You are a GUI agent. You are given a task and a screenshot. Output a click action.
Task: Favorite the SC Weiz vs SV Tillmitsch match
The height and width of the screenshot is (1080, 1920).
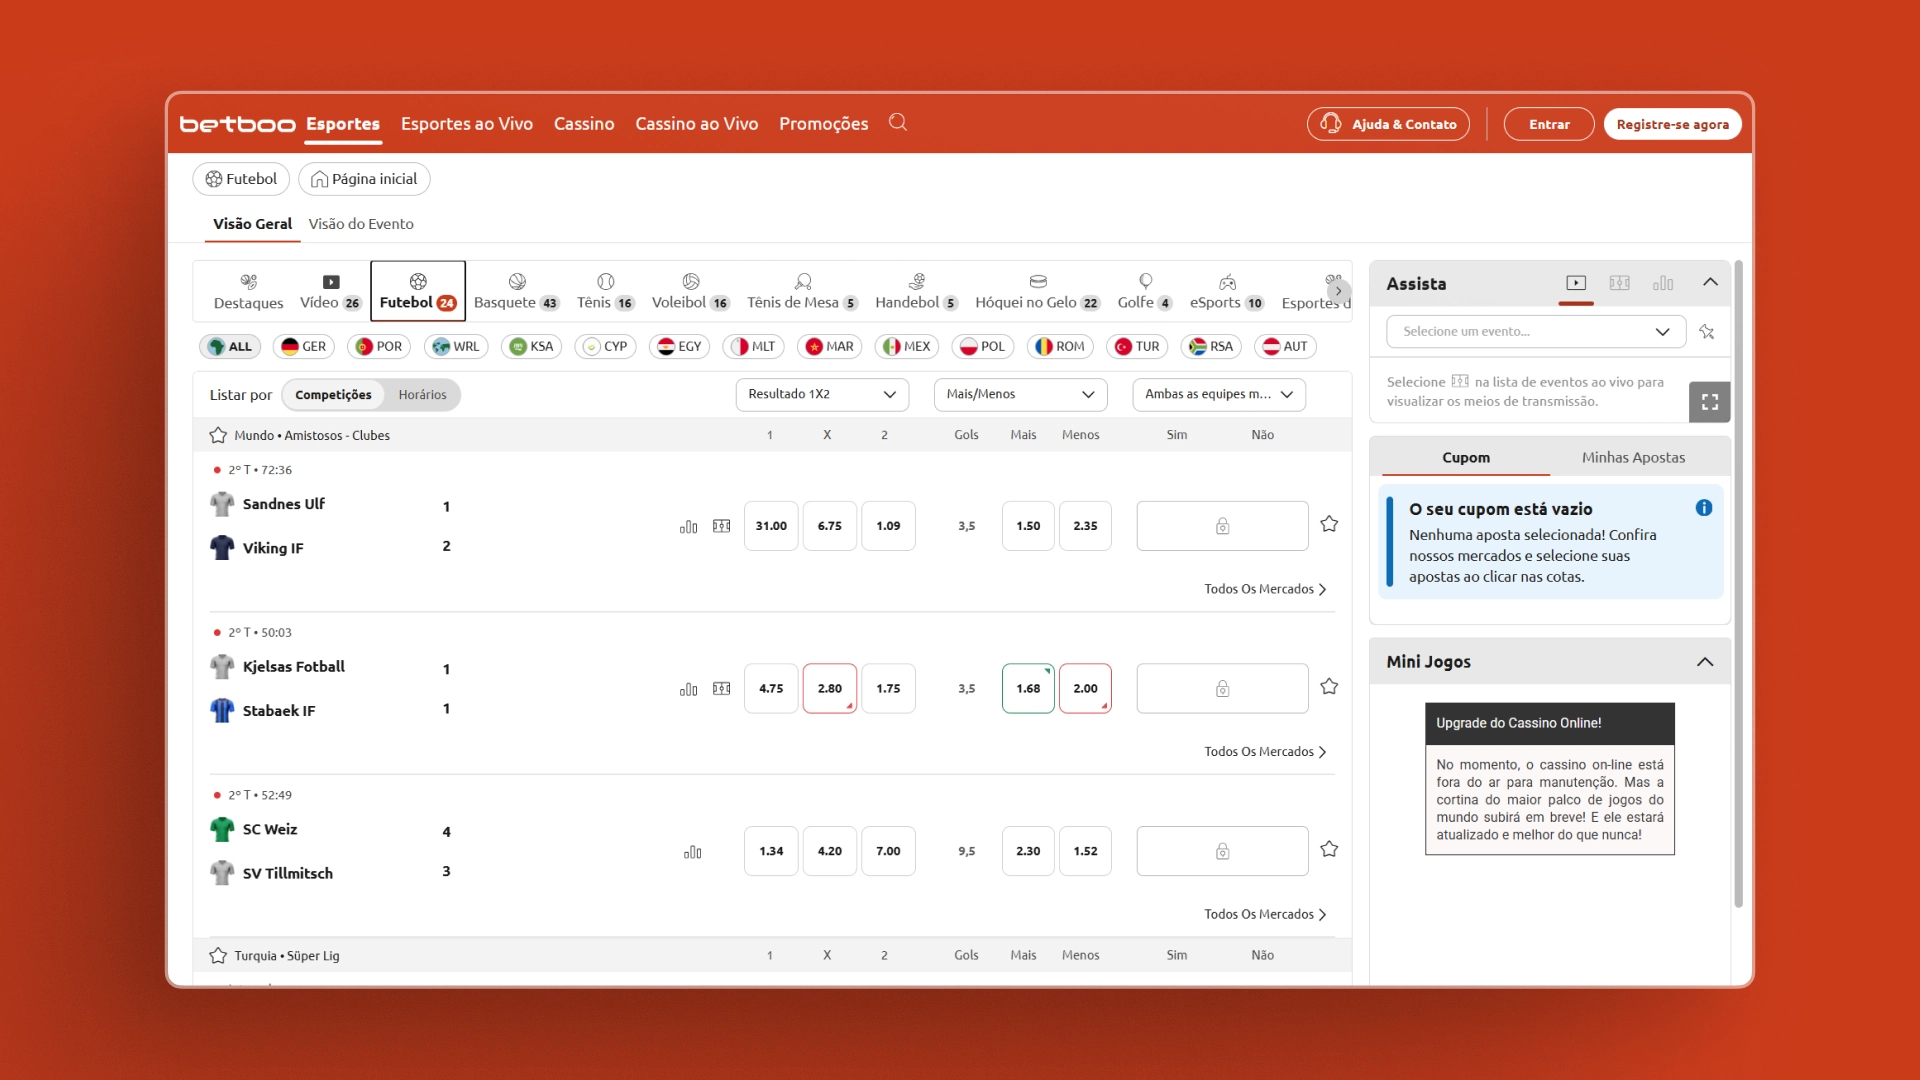click(x=1329, y=849)
